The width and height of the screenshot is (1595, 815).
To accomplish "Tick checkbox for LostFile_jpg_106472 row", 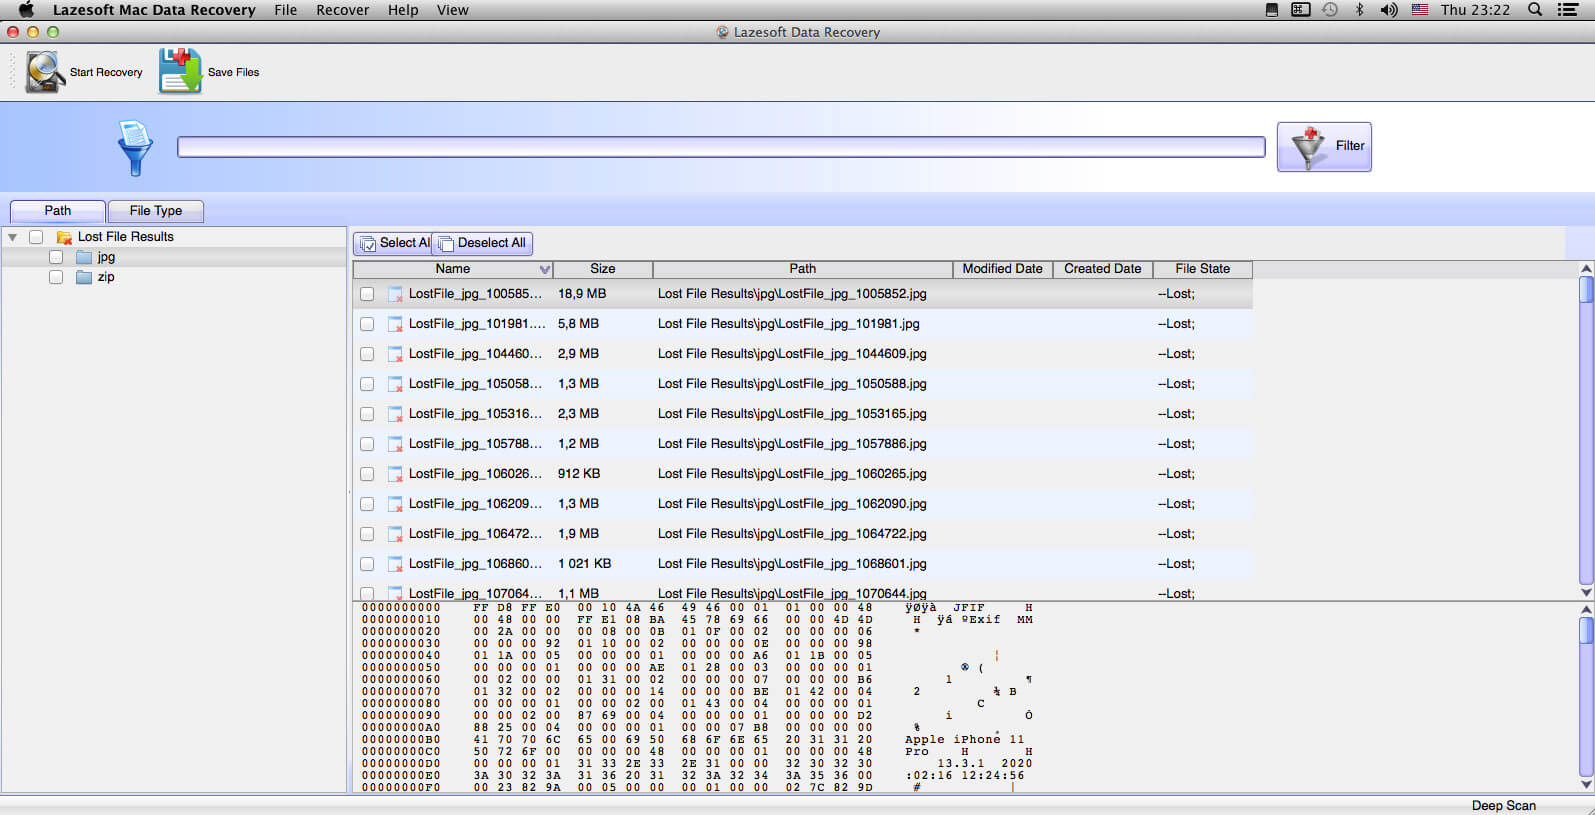I will click(x=367, y=534).
